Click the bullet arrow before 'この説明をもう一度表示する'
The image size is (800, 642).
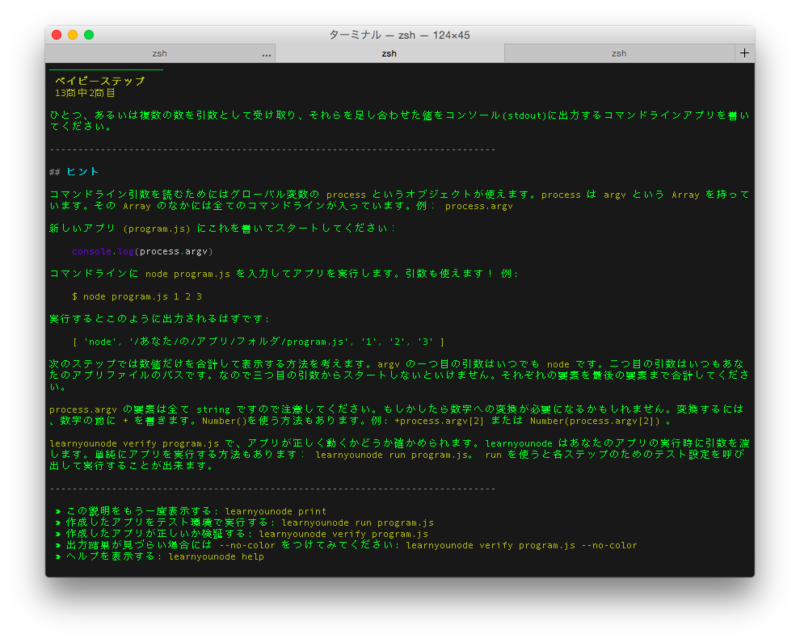(59, 511)
